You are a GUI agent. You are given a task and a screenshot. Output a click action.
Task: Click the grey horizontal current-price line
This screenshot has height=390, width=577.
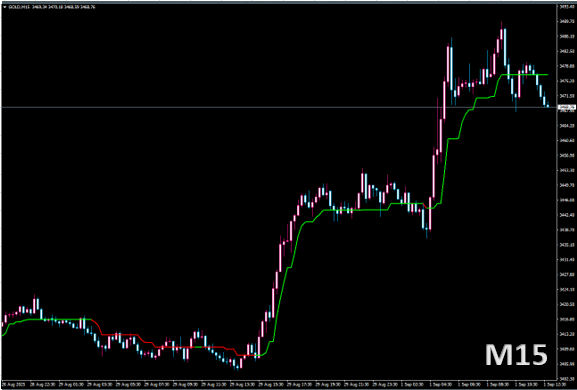pos(279,107)
